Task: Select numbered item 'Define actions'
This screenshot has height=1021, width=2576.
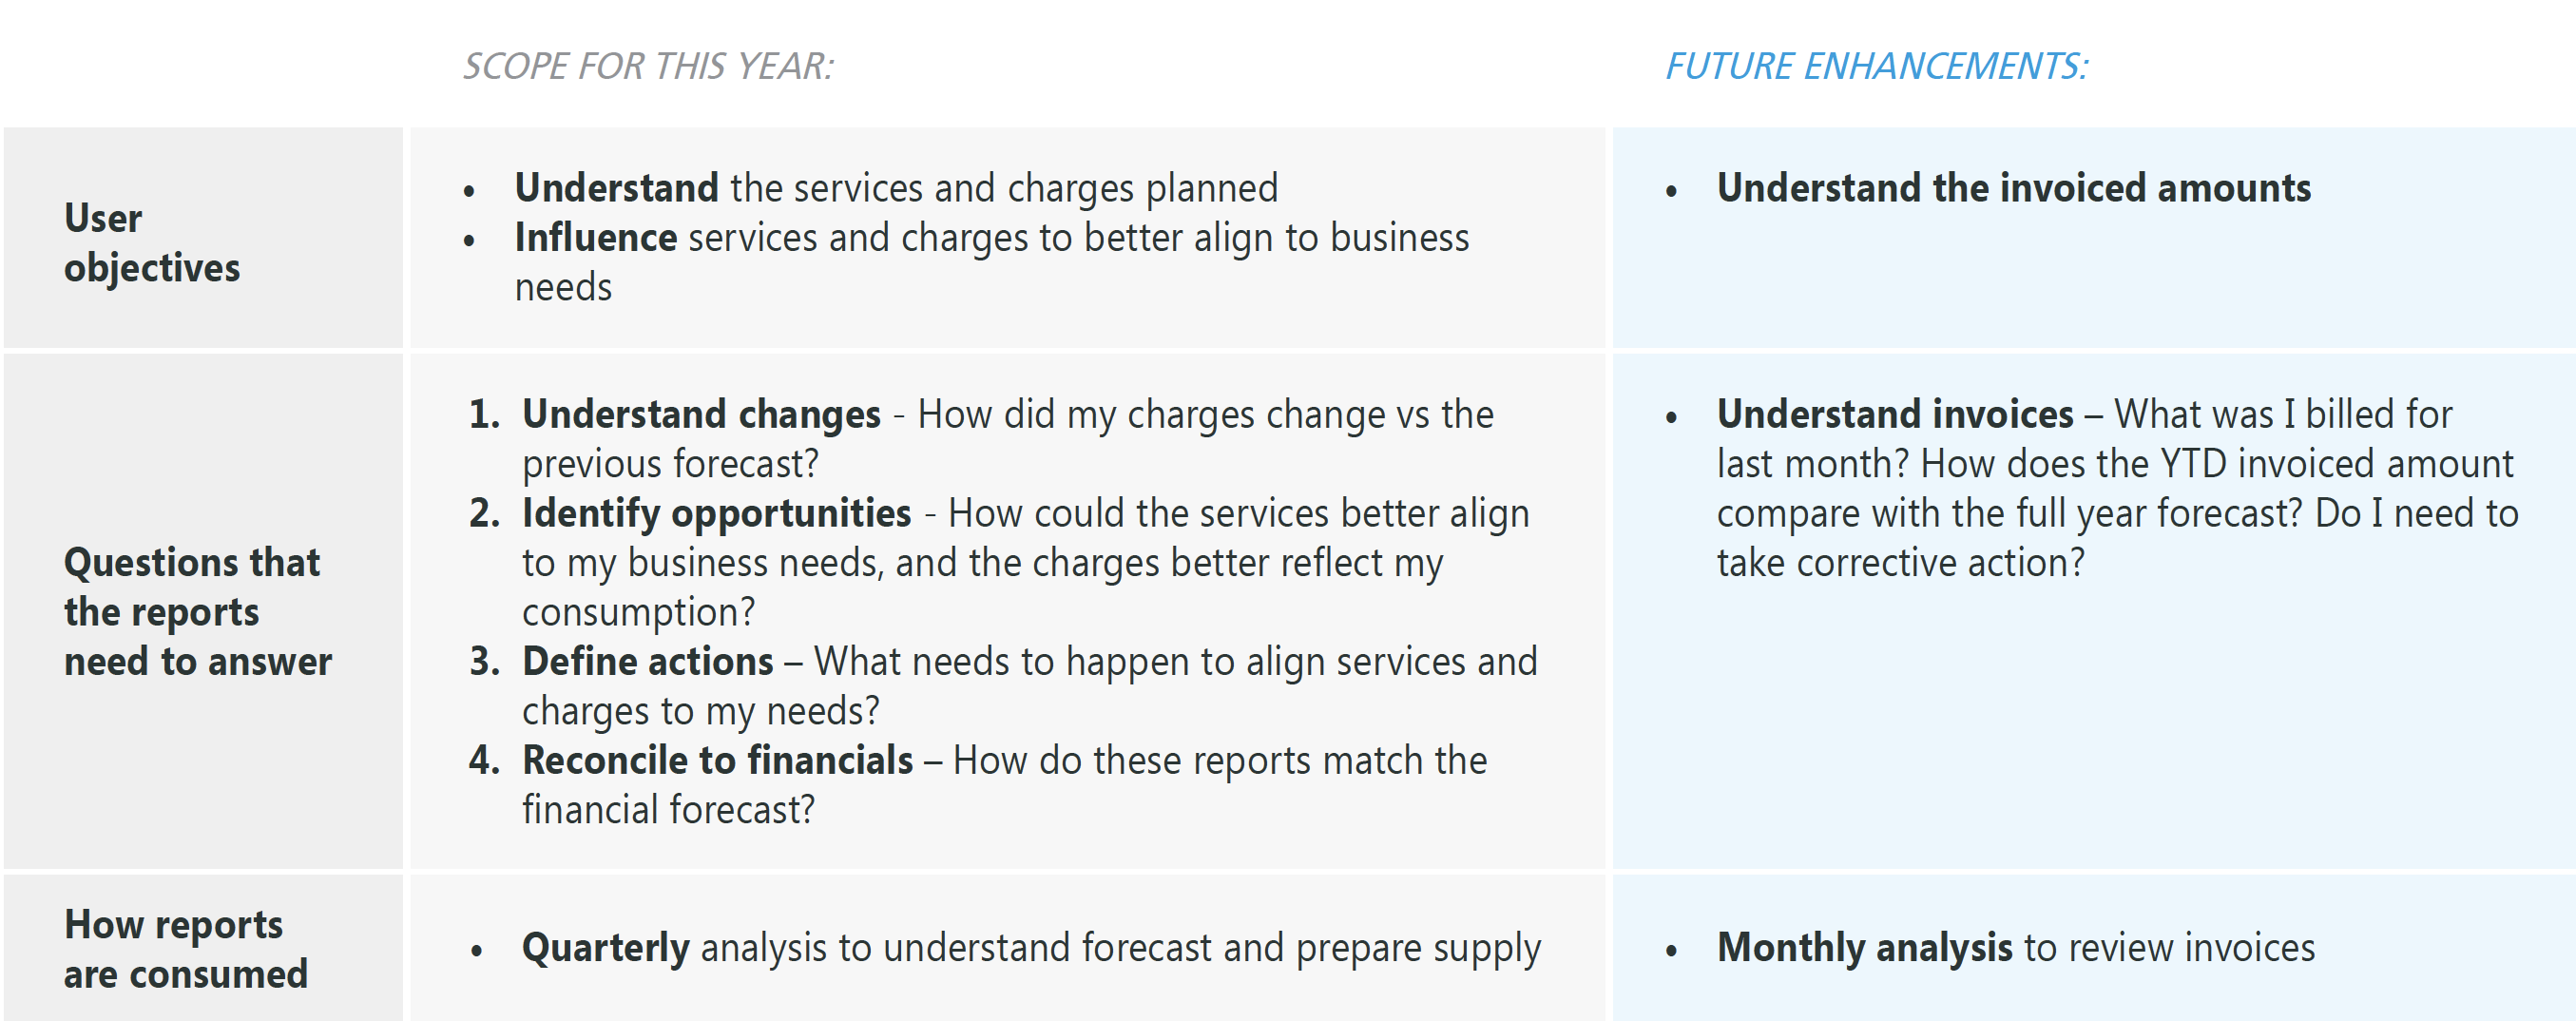Action: (647, 661)
